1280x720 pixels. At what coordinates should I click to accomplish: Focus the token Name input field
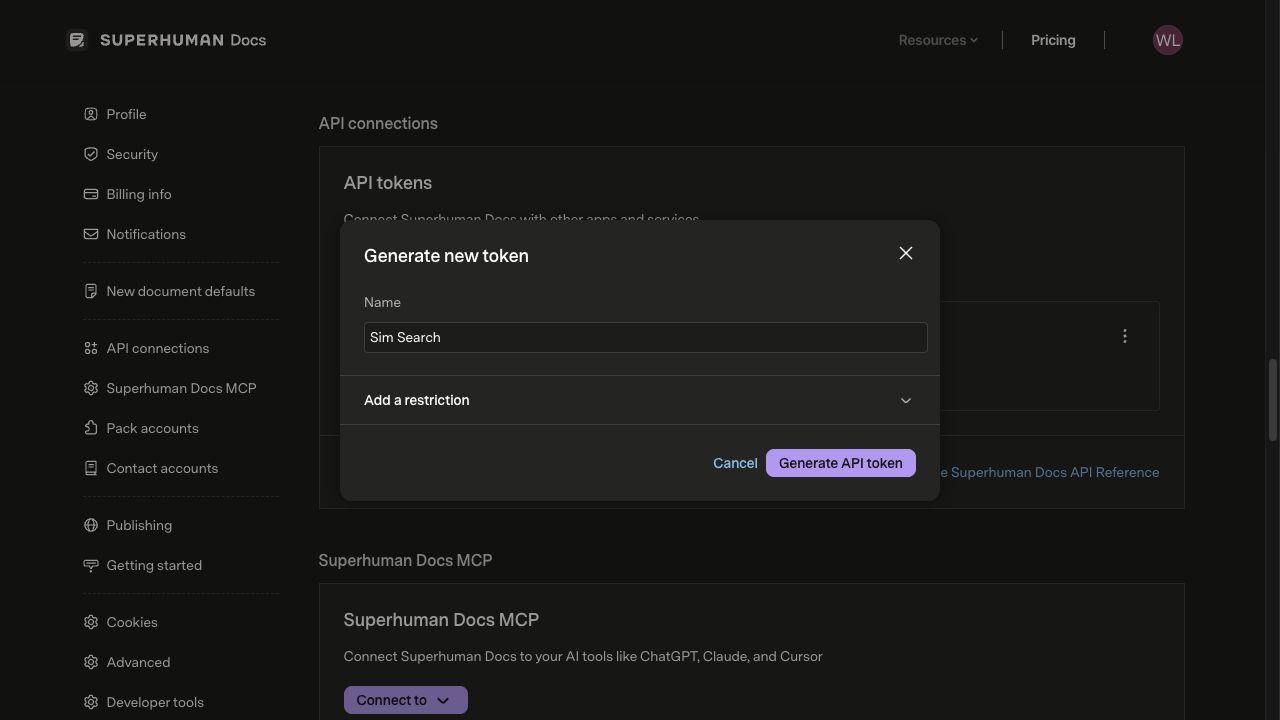[646, 337]
